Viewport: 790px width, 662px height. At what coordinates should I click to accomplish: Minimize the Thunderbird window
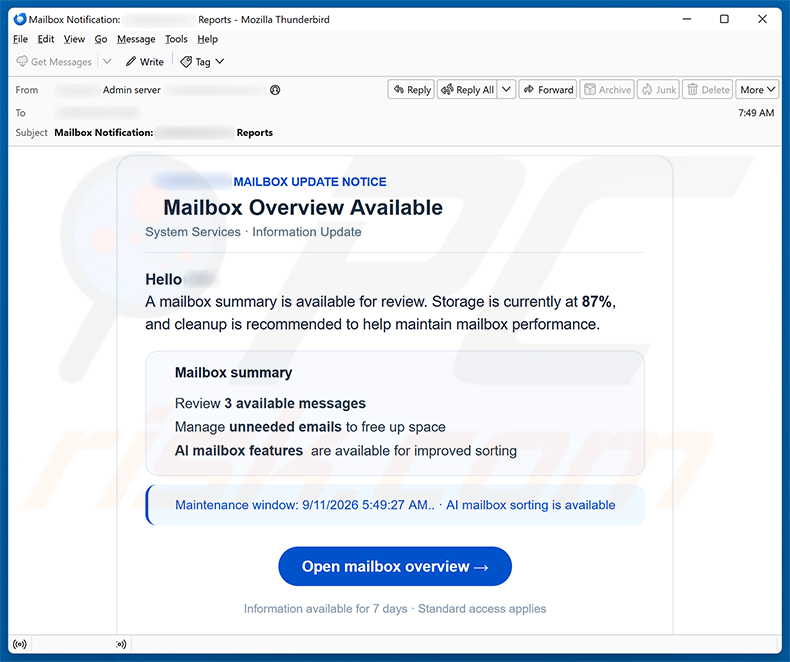tap(687, 19)
